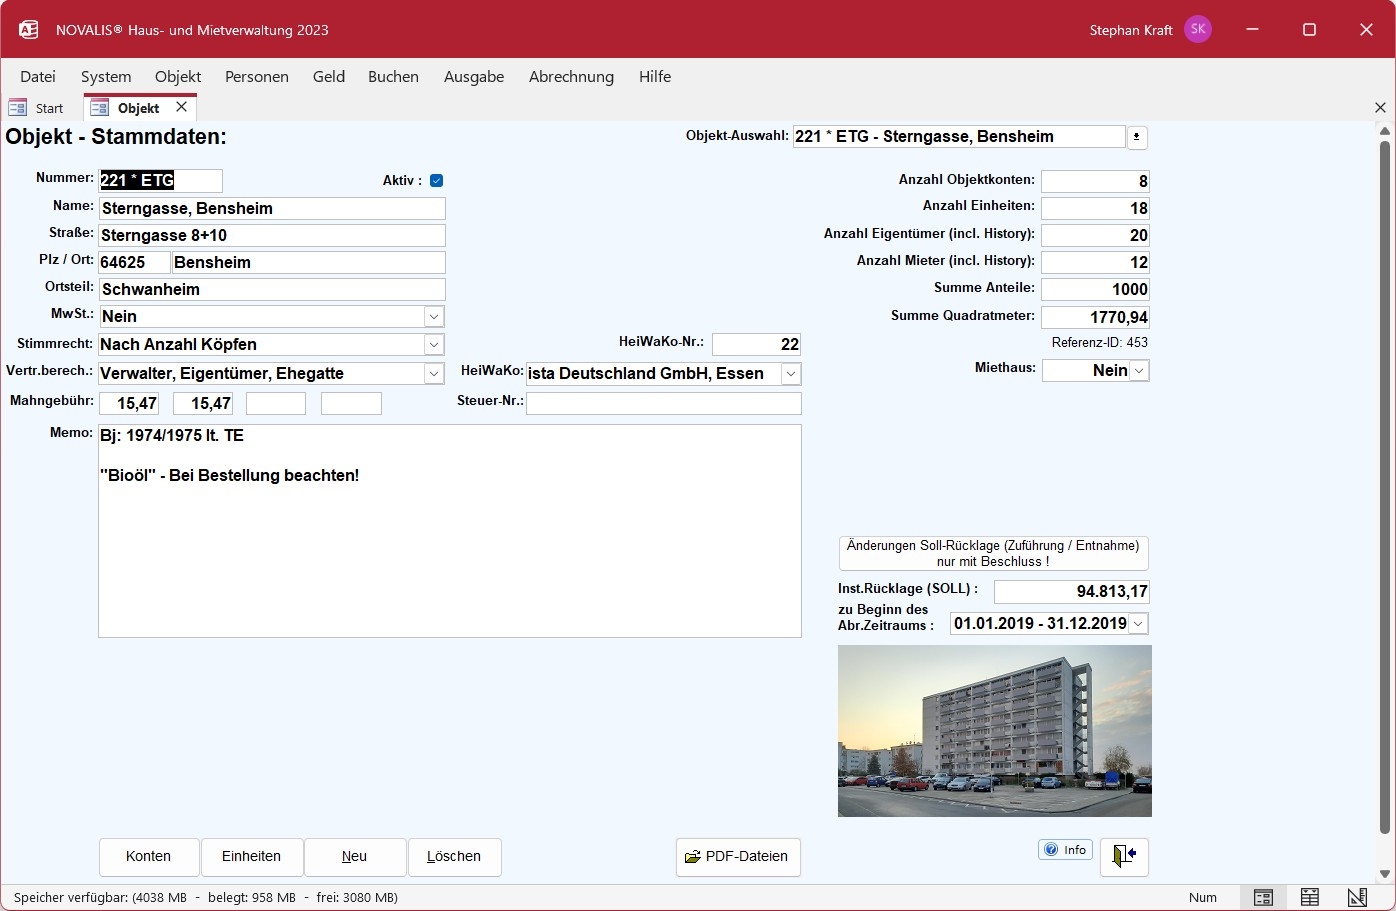Click the empty Steuer-Nr. field

tap(663, 403)
